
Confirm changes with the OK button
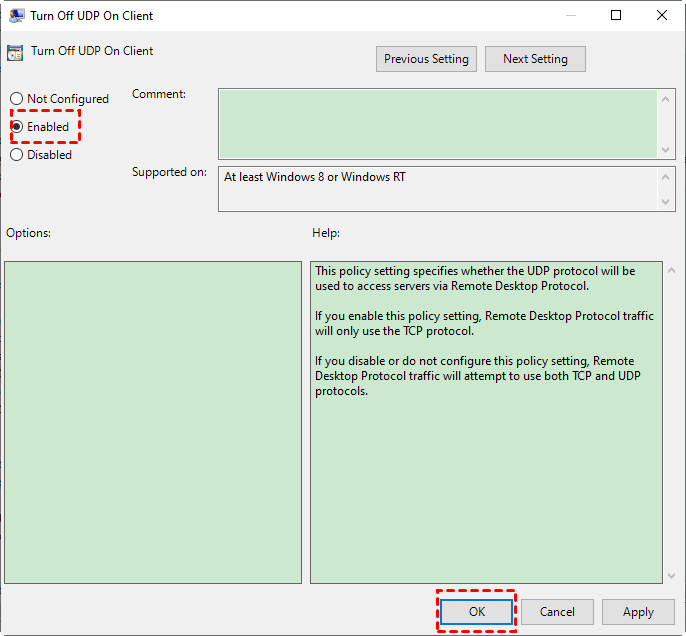[477, 612]
